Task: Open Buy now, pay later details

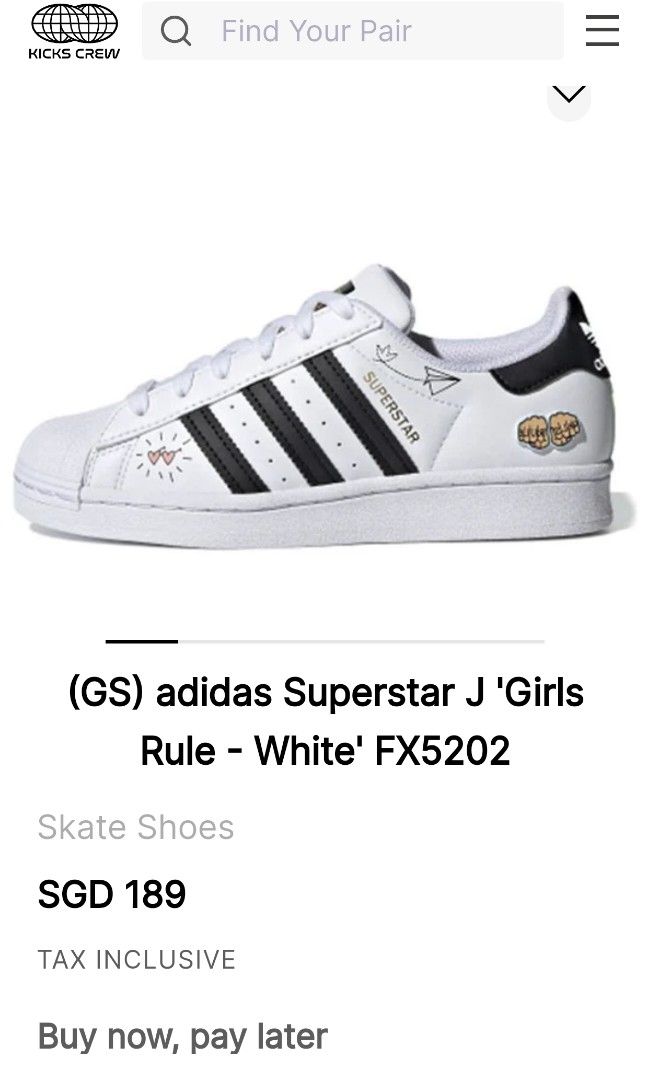Action: pos(182,1037)
